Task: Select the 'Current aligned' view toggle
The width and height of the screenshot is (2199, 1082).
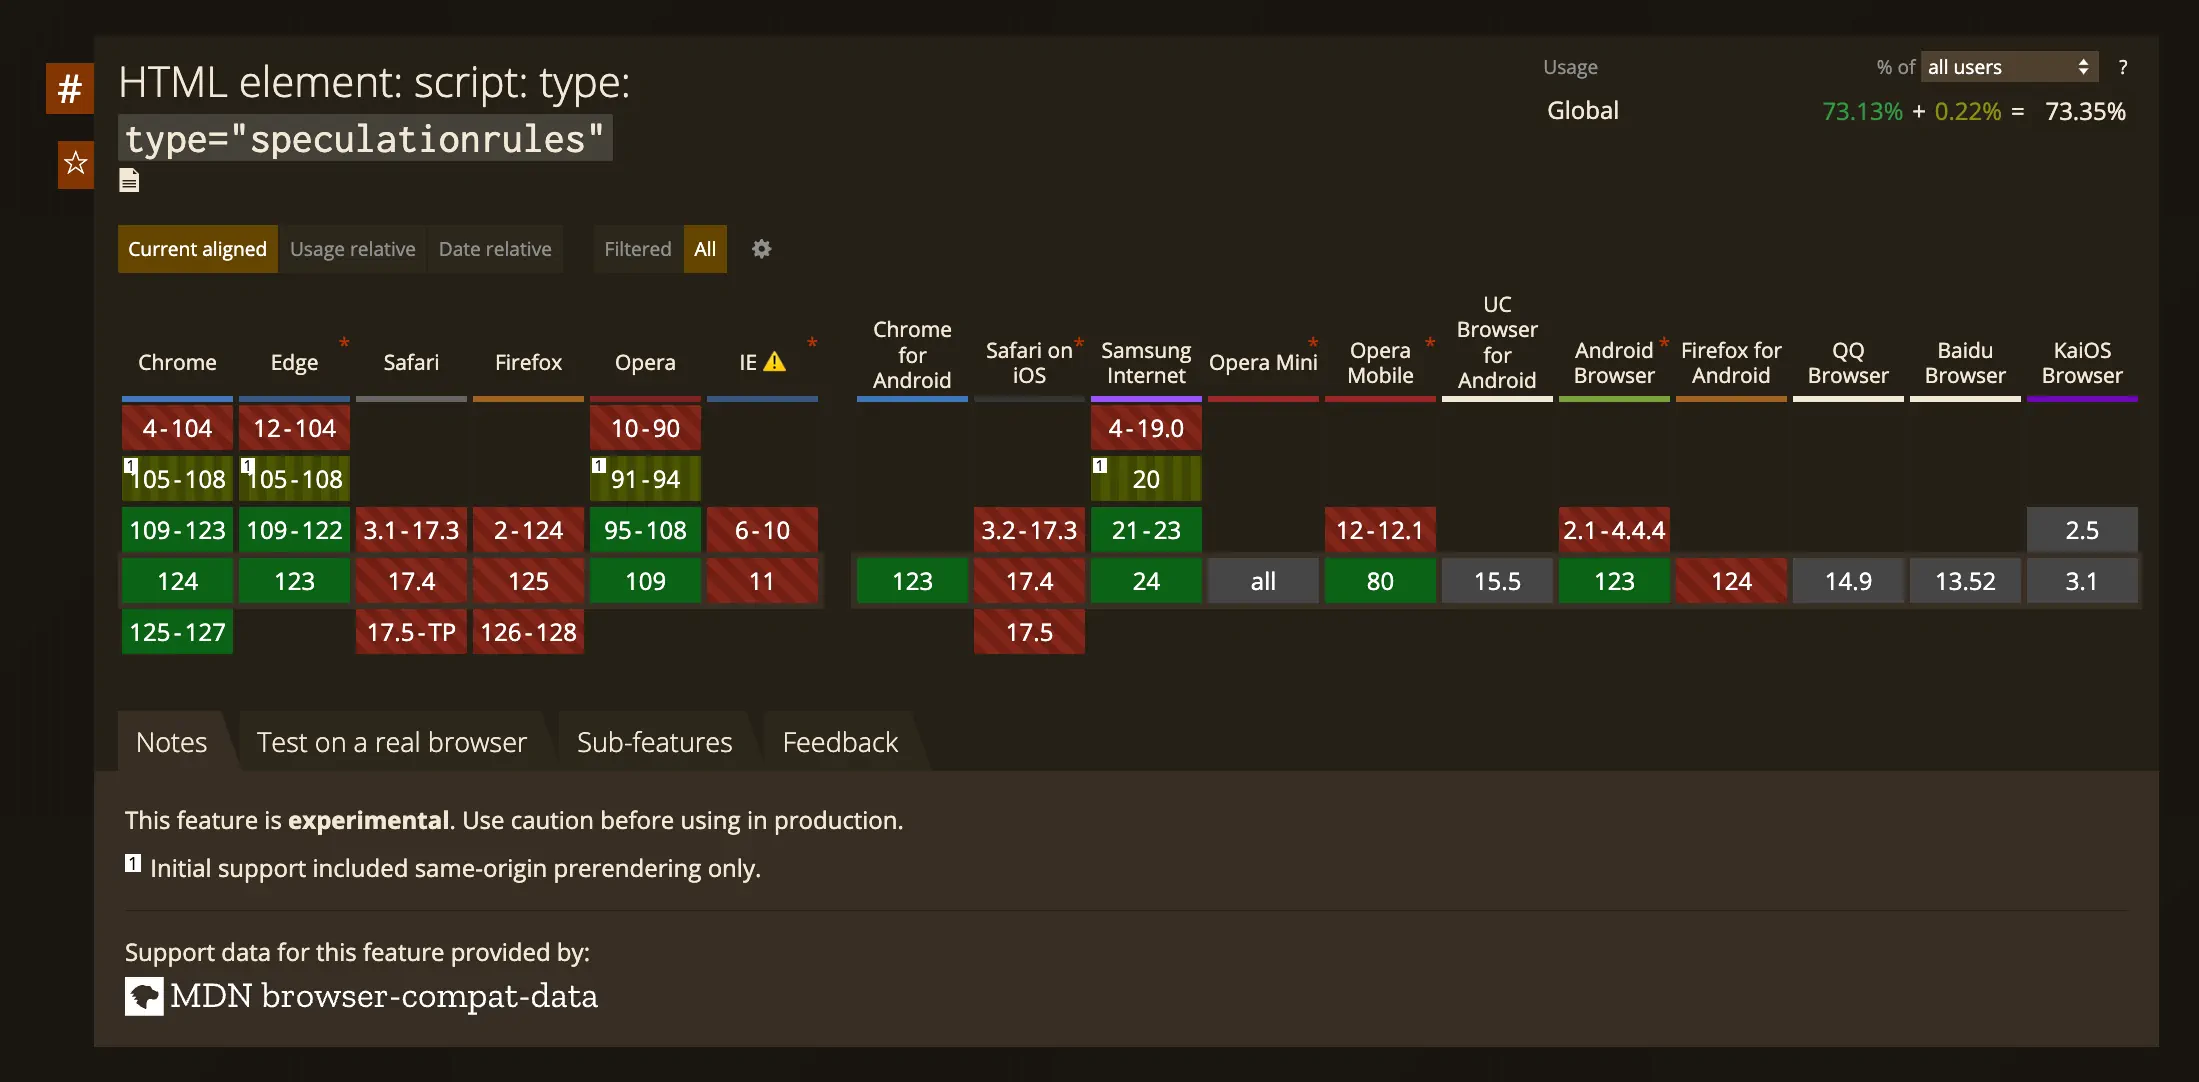Action: (196, 248)
